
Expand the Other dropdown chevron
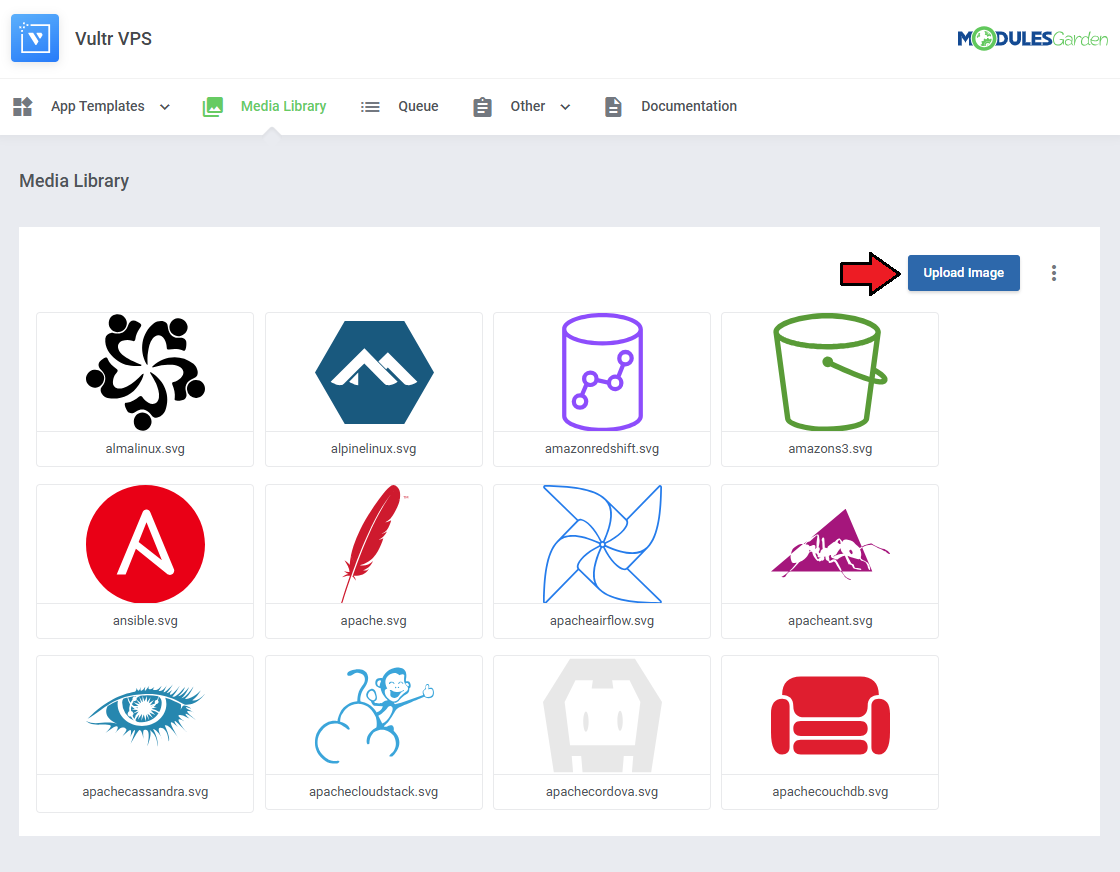tap(565, 107)
